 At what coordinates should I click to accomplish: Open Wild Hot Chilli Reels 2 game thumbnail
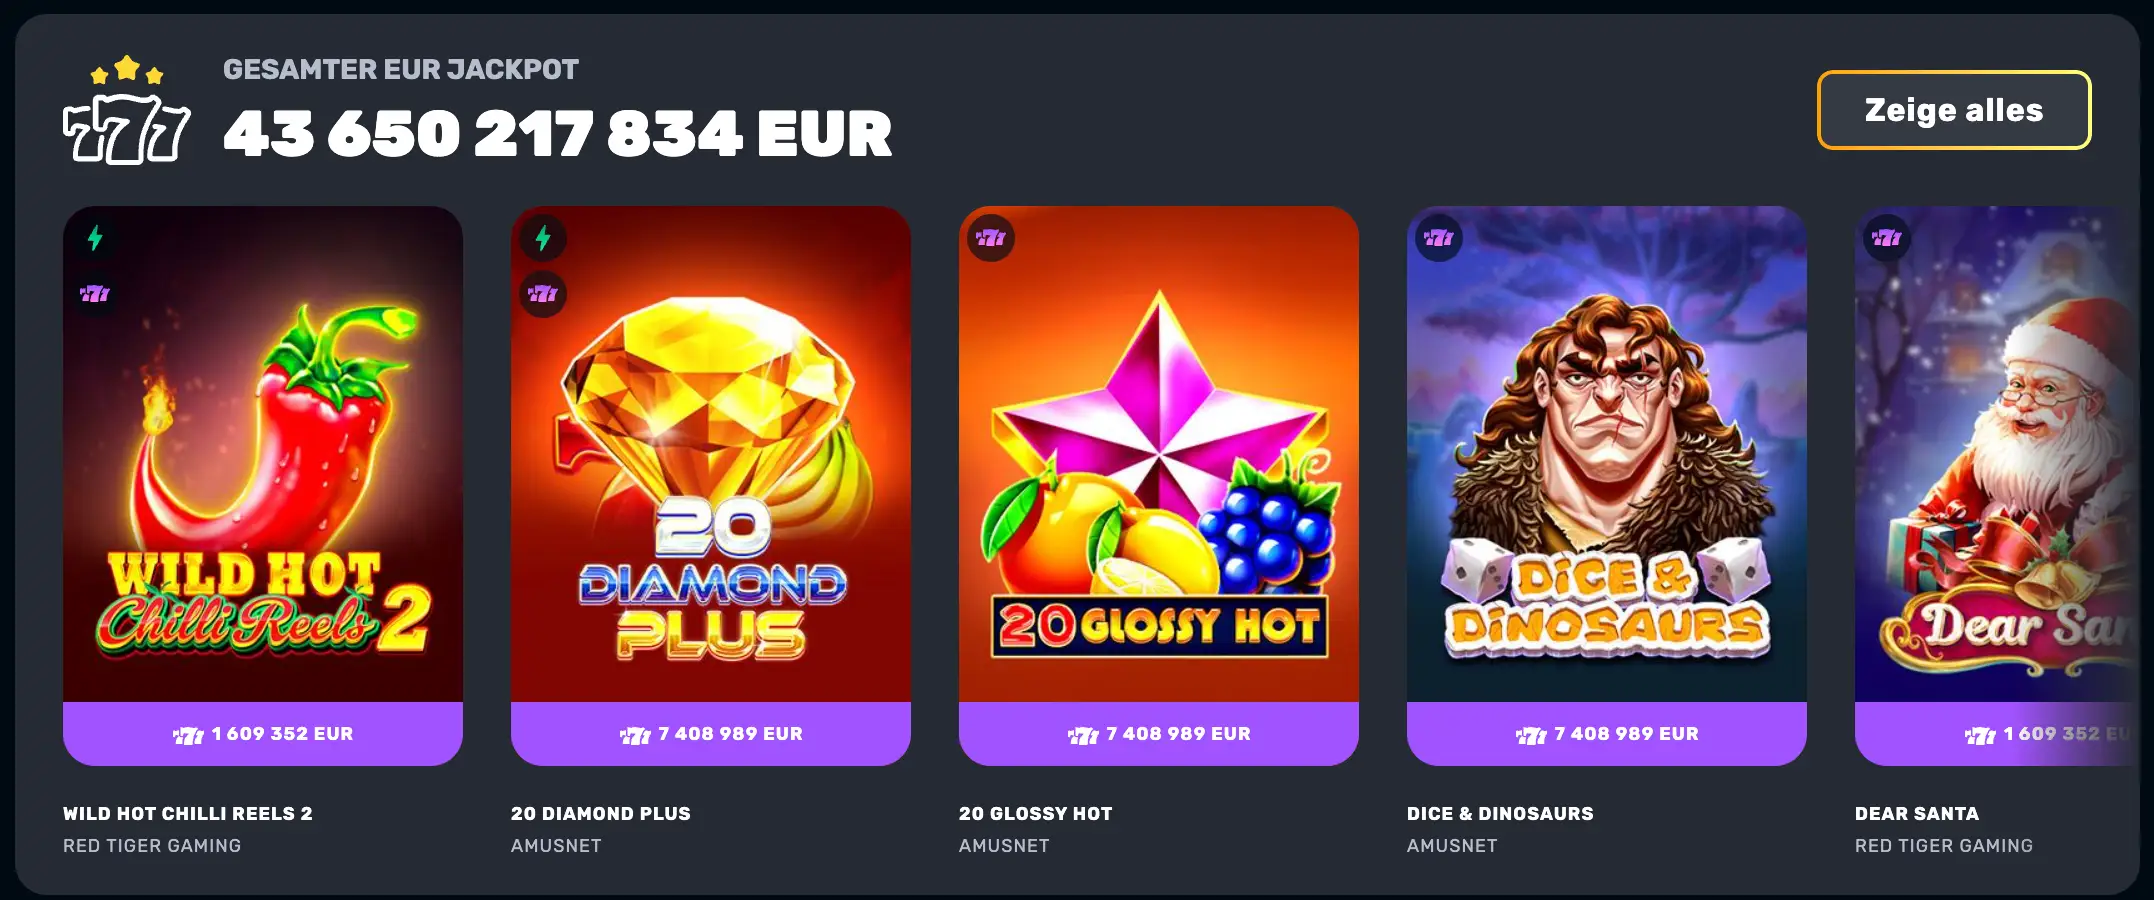point(263,454)
